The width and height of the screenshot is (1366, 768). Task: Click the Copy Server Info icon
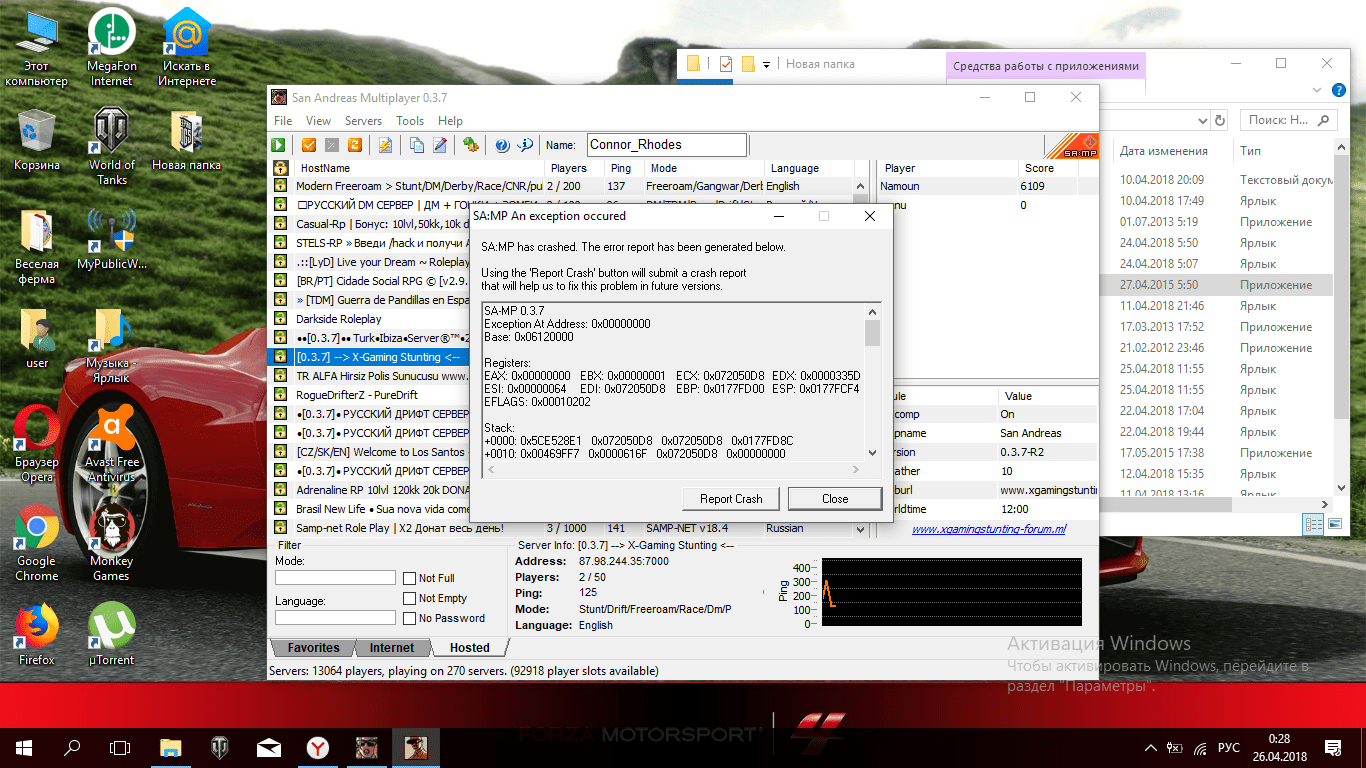click(417, 145)
